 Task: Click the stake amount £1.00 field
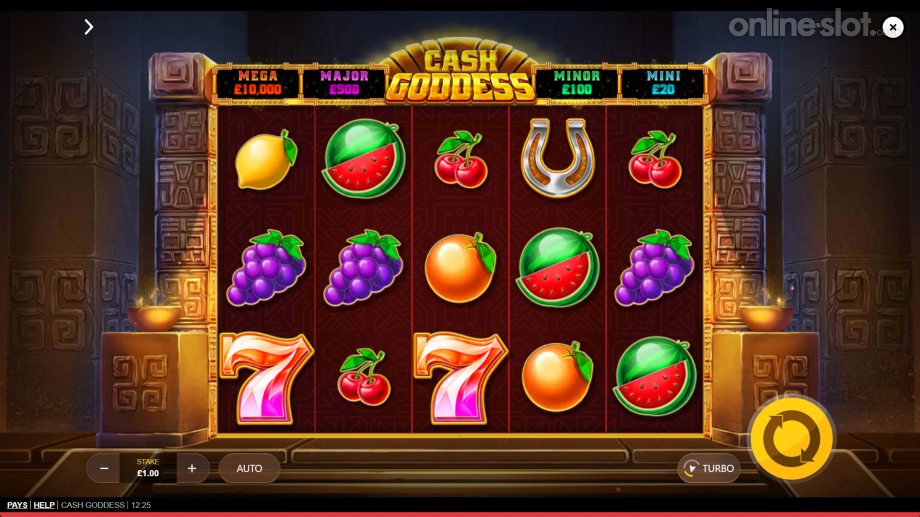(148, 468)
